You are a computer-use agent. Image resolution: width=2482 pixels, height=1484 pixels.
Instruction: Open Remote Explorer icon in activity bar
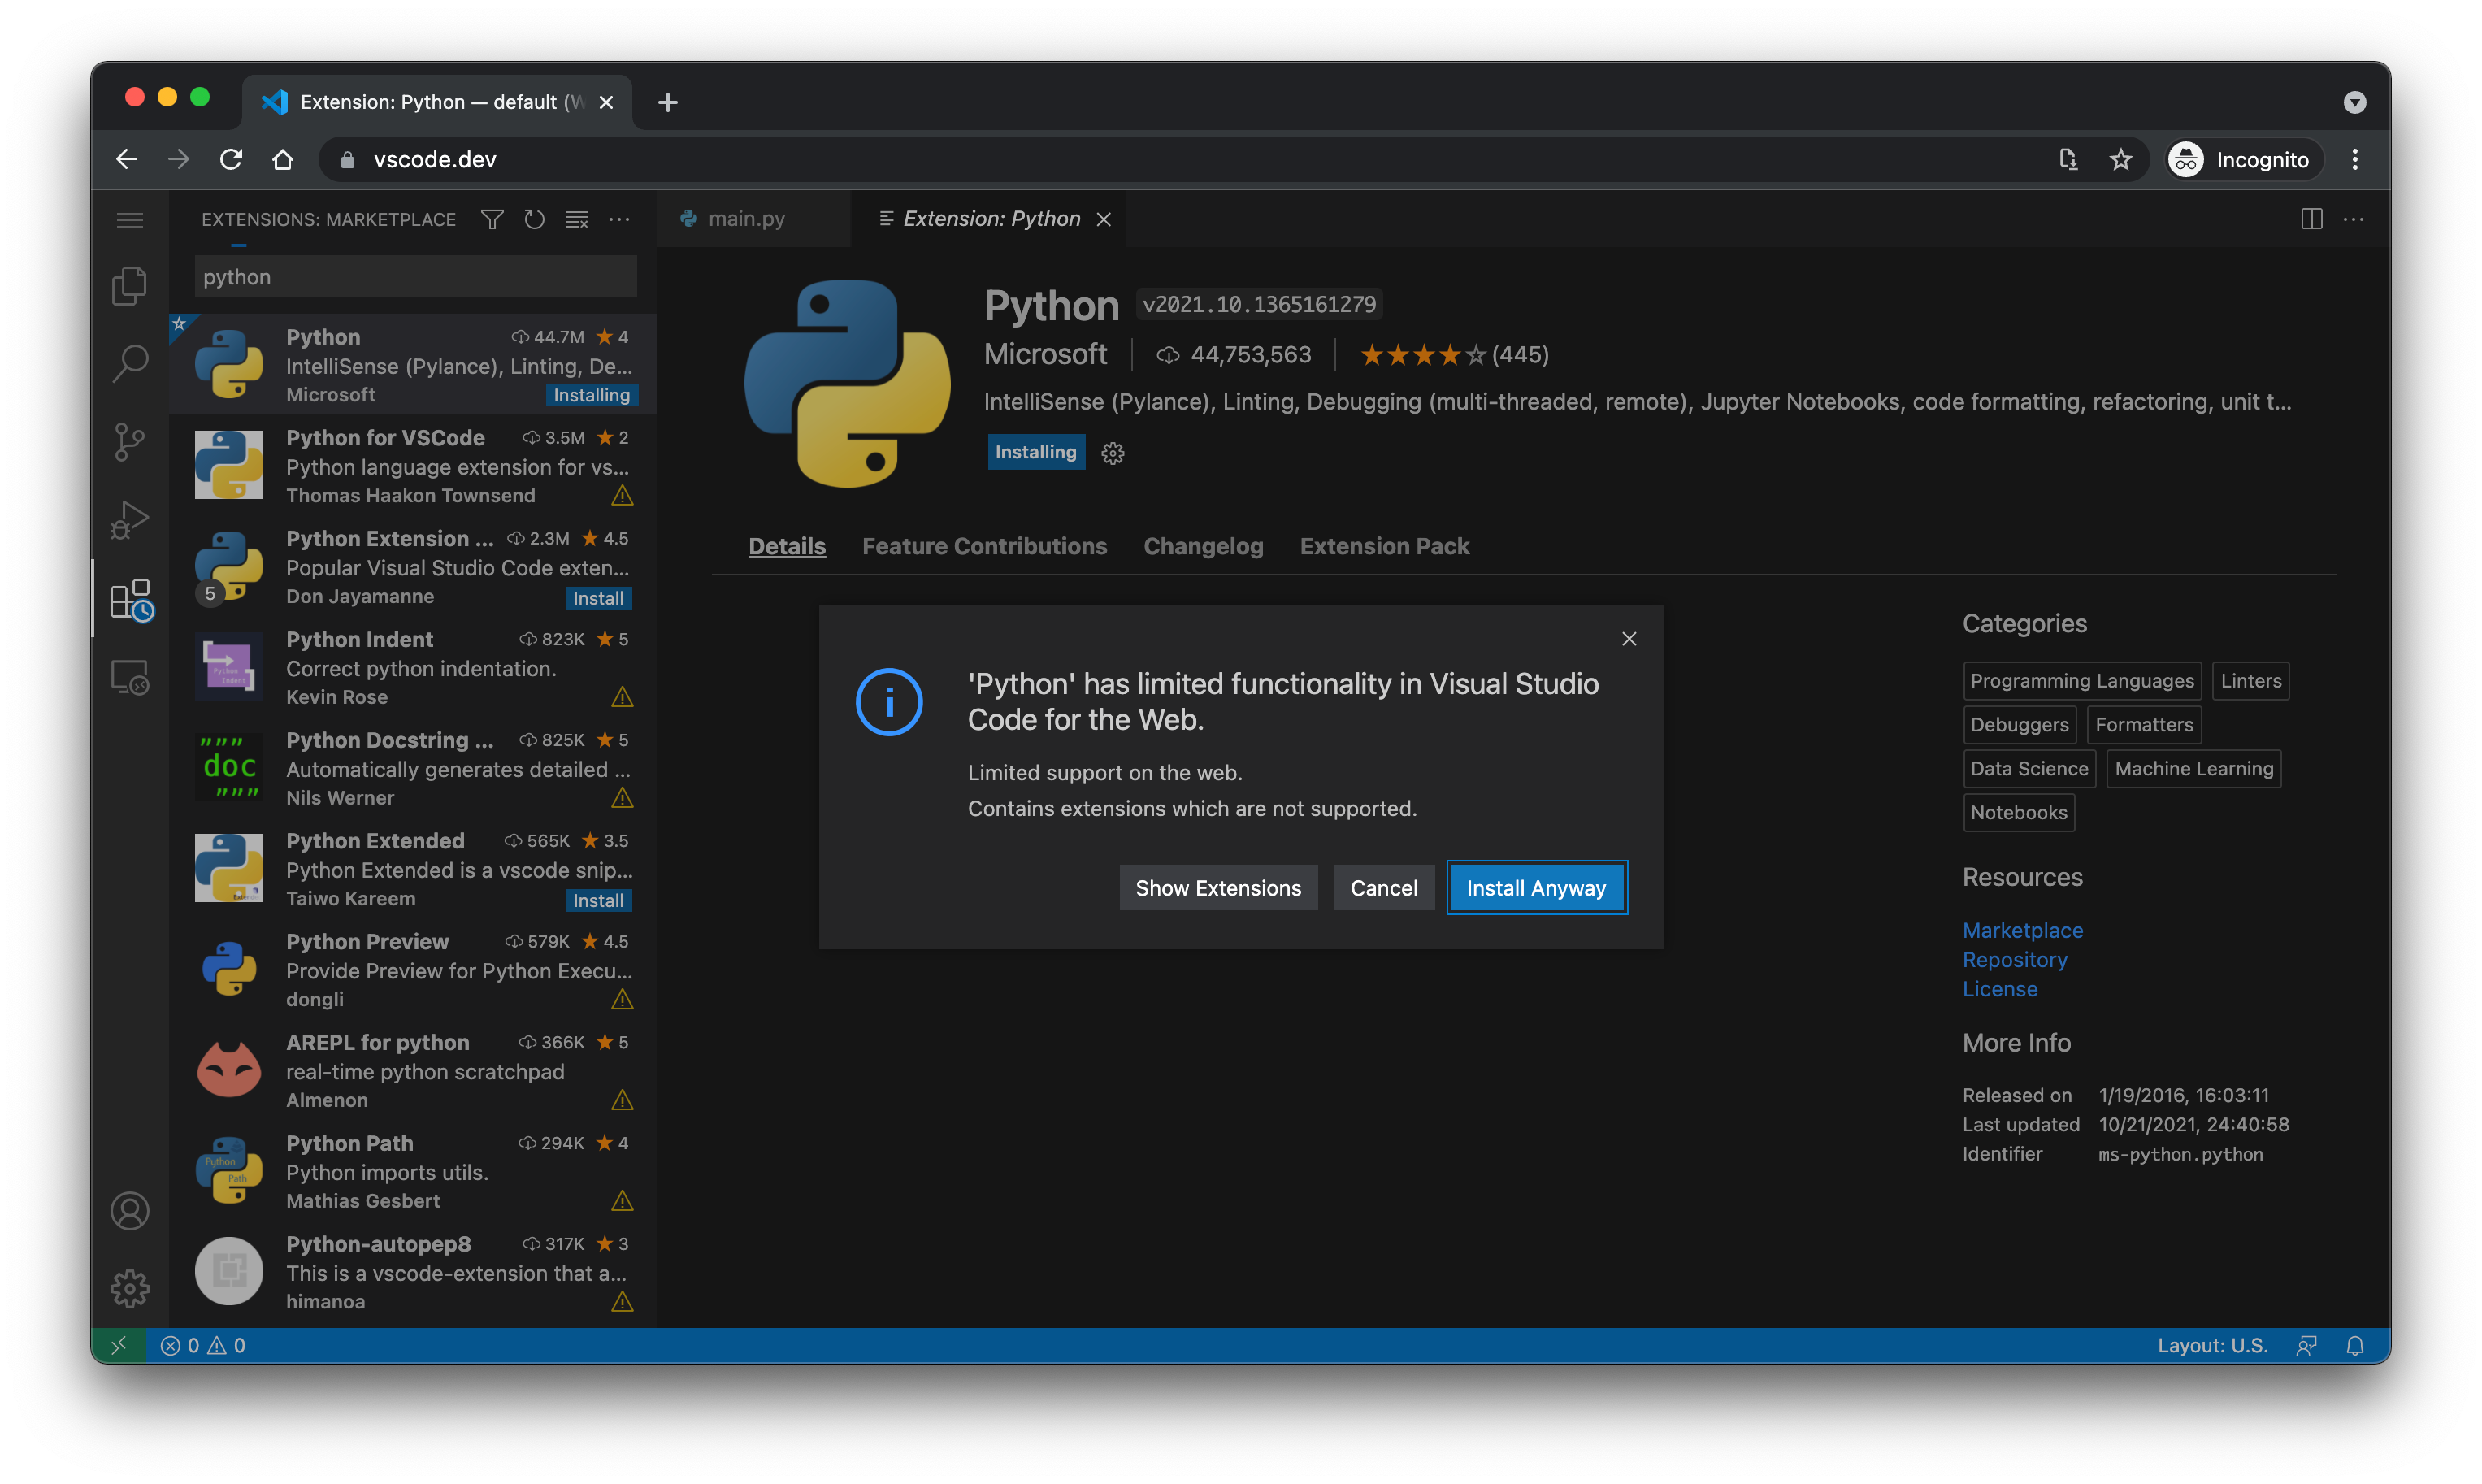pyautogui.click(x=130, y=678)
